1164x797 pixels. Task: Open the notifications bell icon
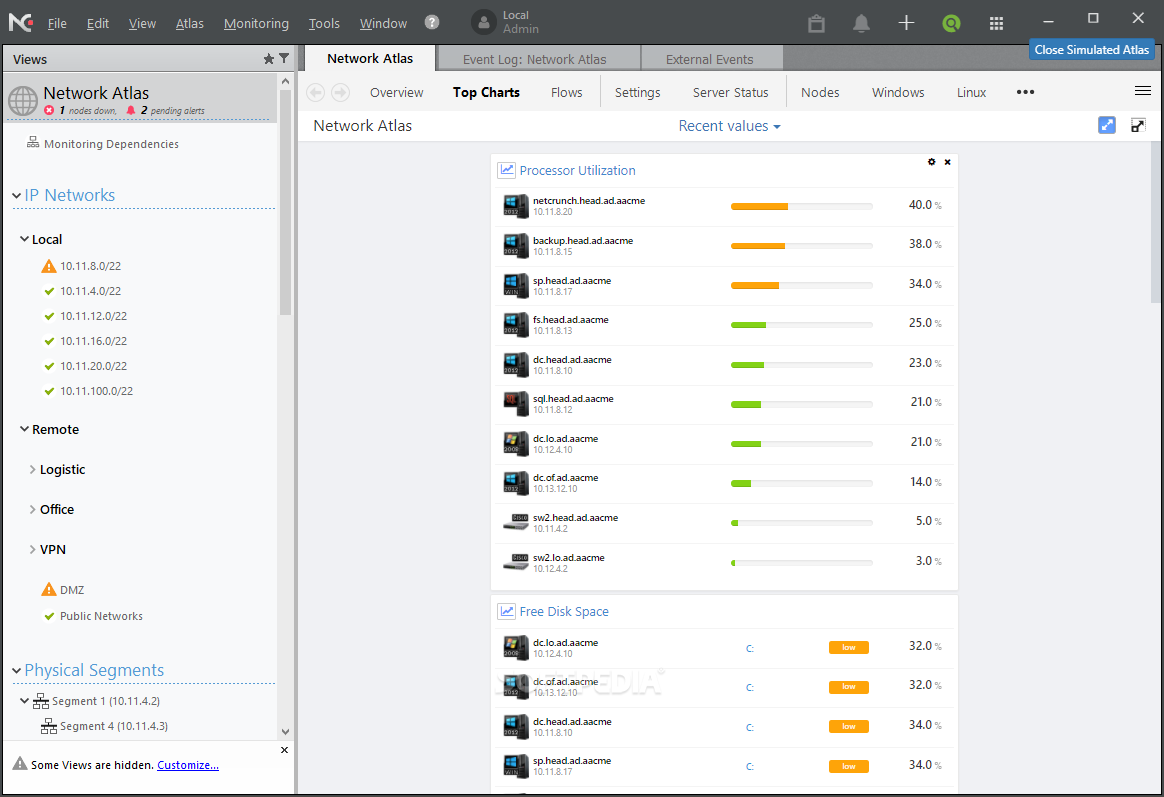click(861, 23)
